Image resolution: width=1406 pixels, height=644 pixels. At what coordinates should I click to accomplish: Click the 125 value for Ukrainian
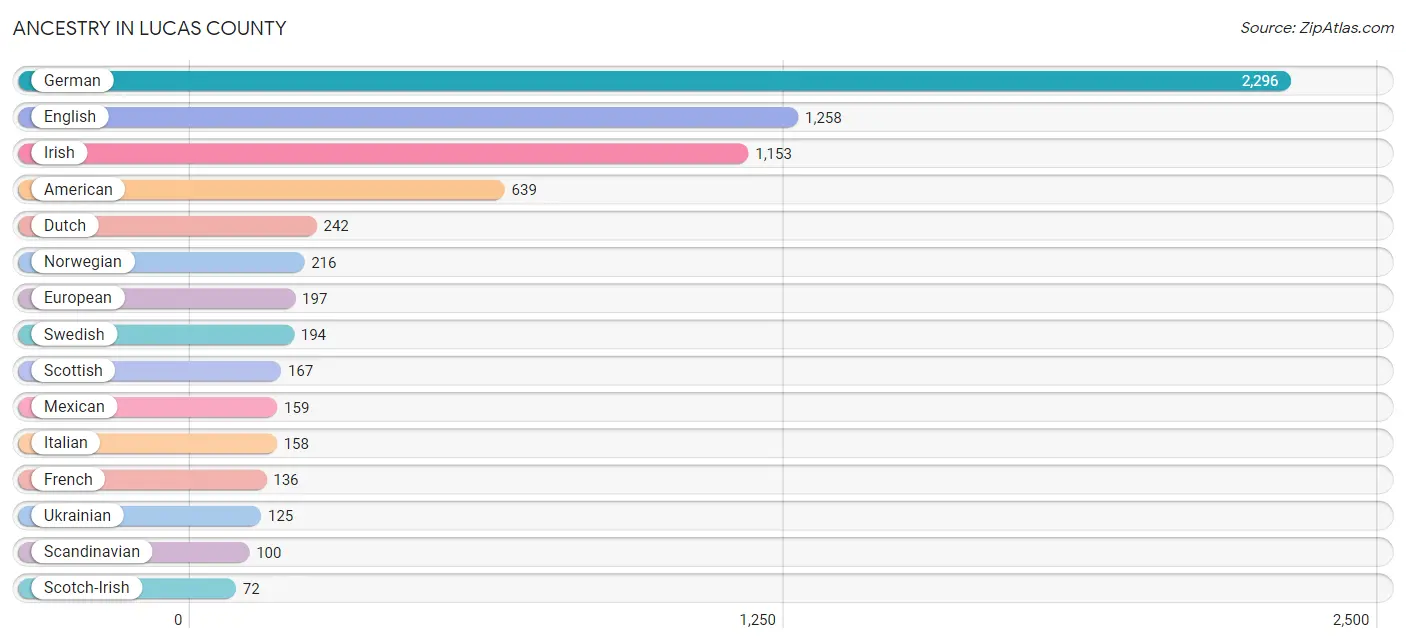click(x=280, y=516)
